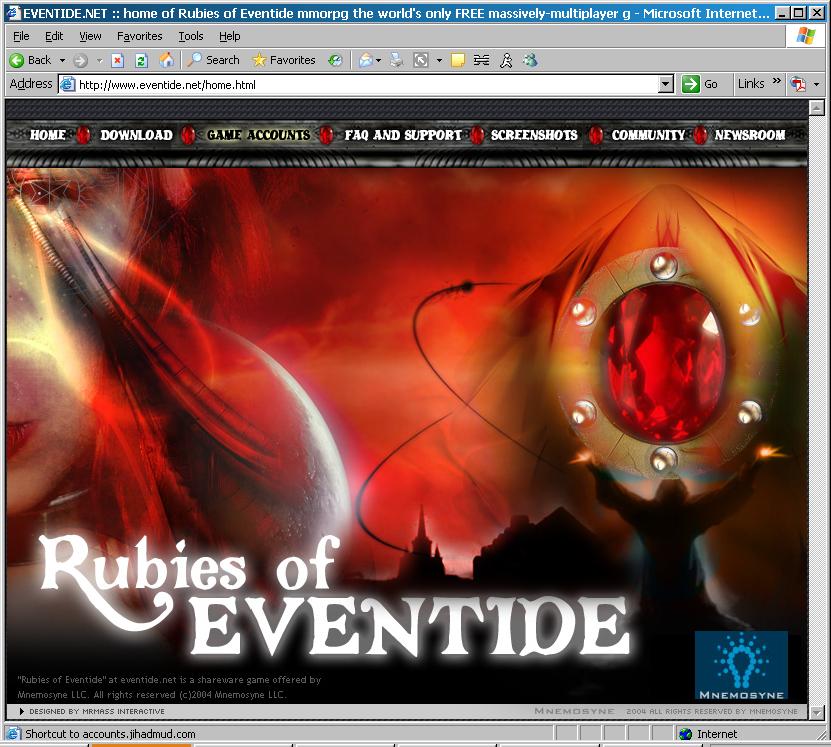Viewport: 831px width, 747px height.
Task: Expand the address bar dropdown arrow
Action: (666, 84)
